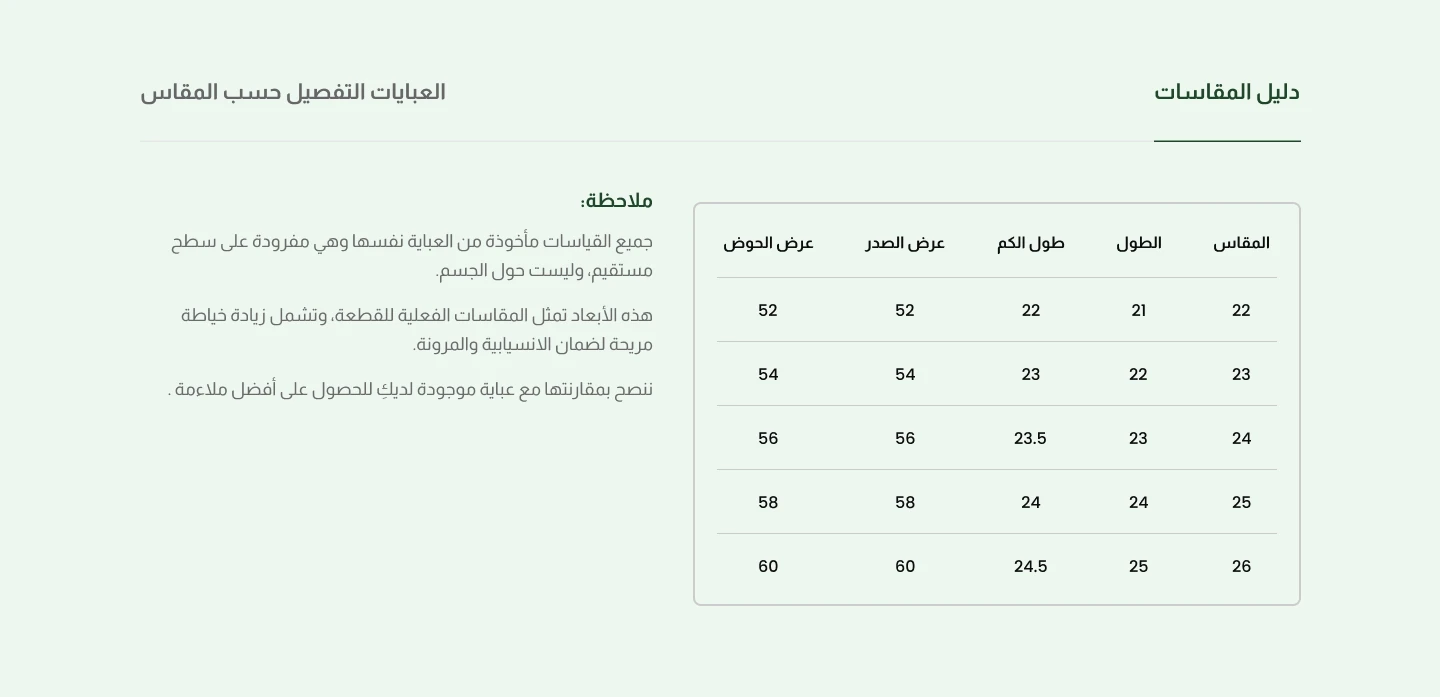Click the ملاحظة heading

pyautogui.click(x=616, y=201)
